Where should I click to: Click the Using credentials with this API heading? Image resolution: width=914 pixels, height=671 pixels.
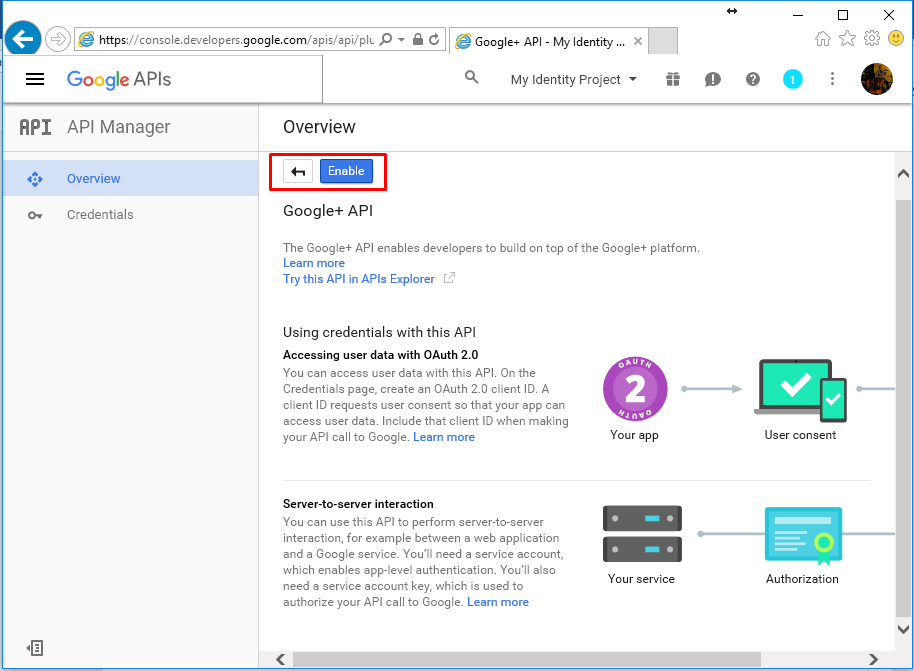[x=379, y=332]
